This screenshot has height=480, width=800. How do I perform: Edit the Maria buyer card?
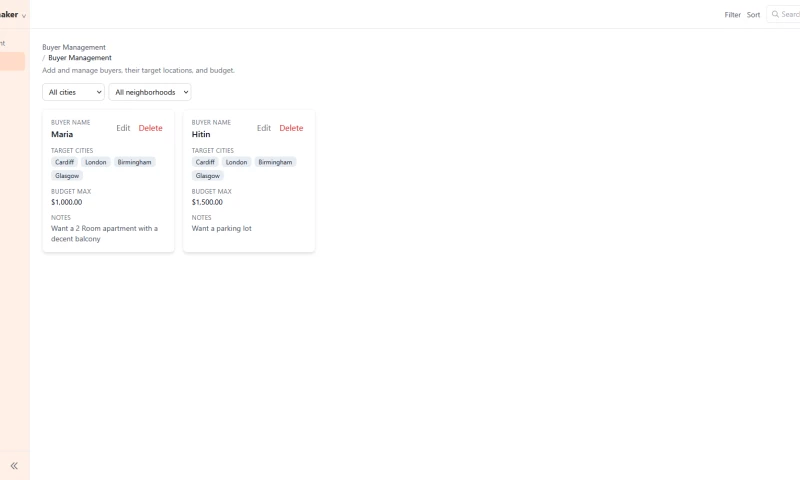click(x=123, y=128)
